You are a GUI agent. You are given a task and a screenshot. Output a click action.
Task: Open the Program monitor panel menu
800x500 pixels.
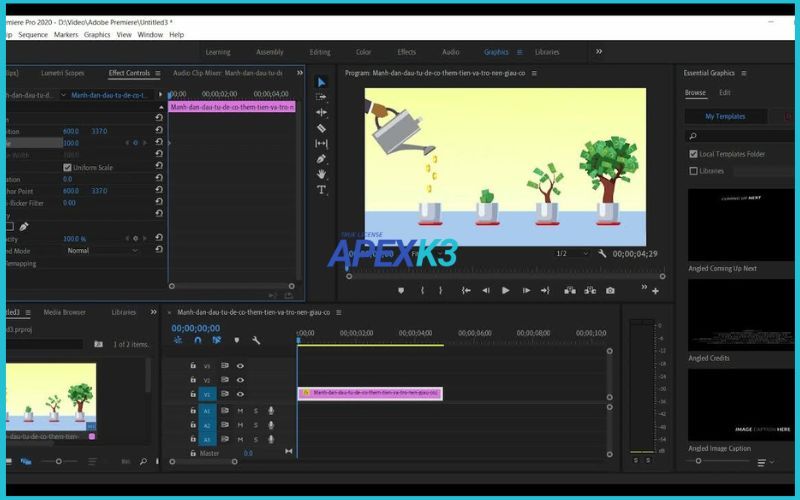pos(534,73)
